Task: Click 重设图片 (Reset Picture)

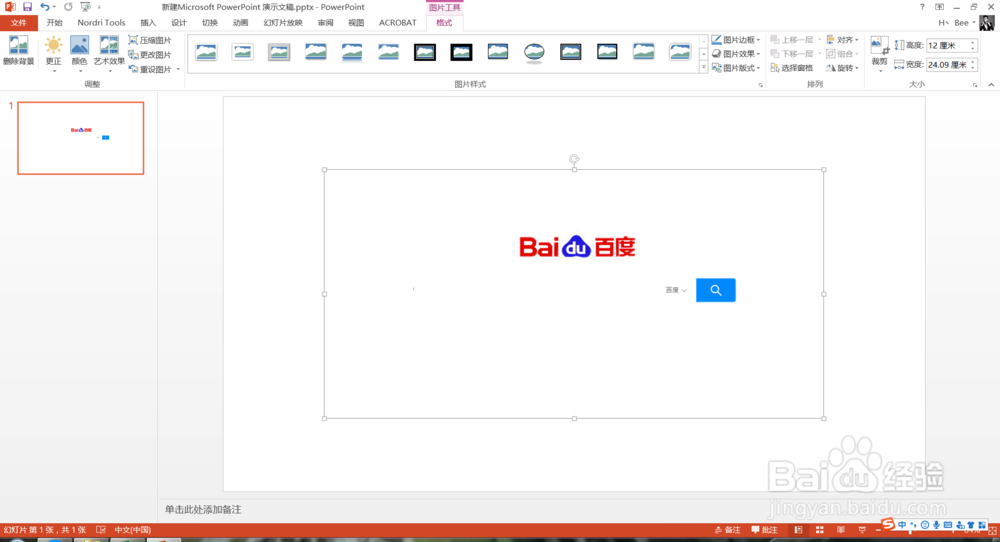Action: pos(150,69)
